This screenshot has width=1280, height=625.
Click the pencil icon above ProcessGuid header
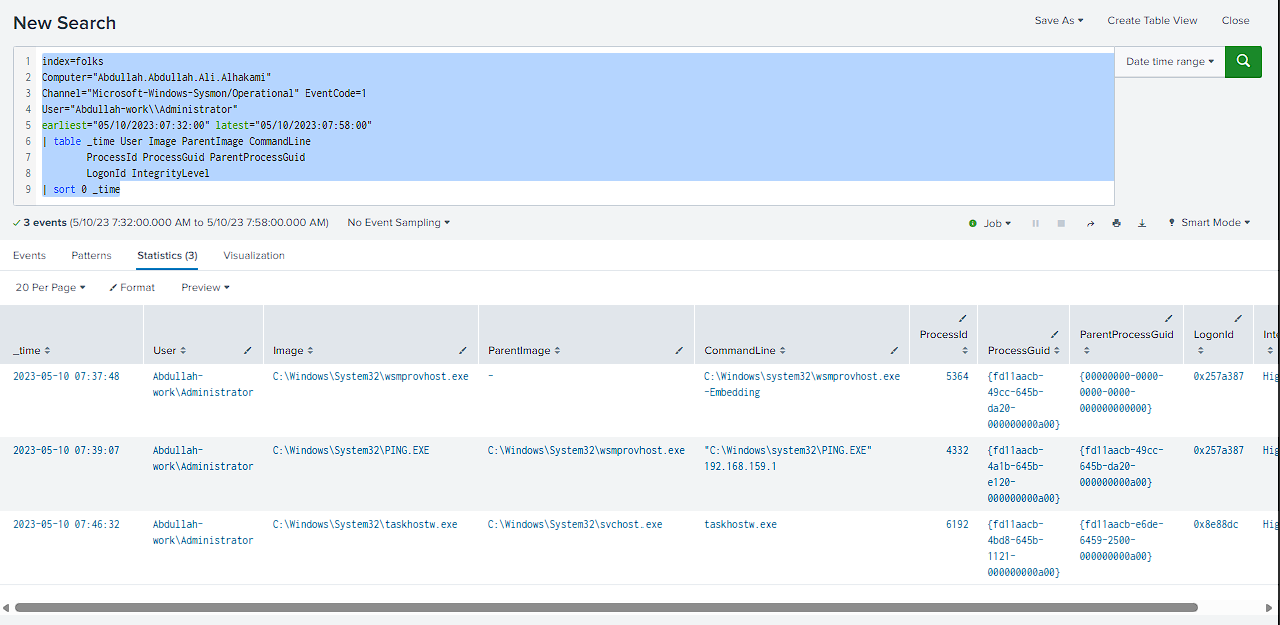pyautogui.click(x=1054, y=334)
